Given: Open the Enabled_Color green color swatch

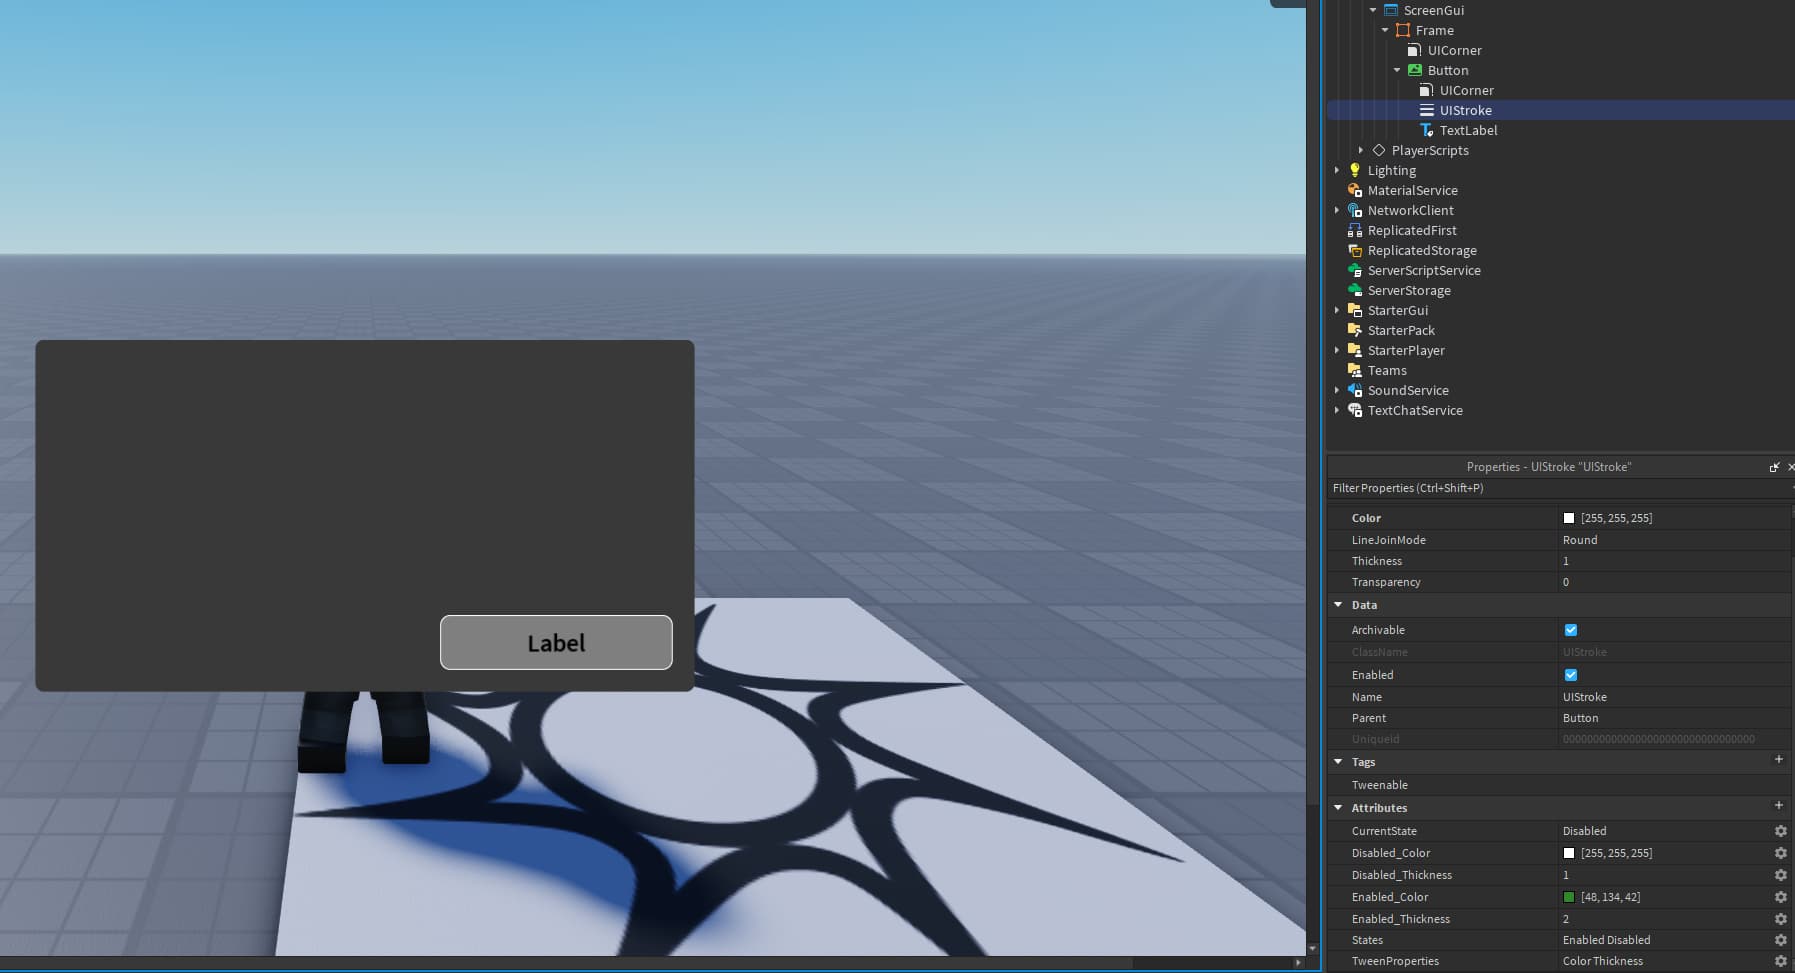Looking at the screenshot, I should click(1571, 897).
